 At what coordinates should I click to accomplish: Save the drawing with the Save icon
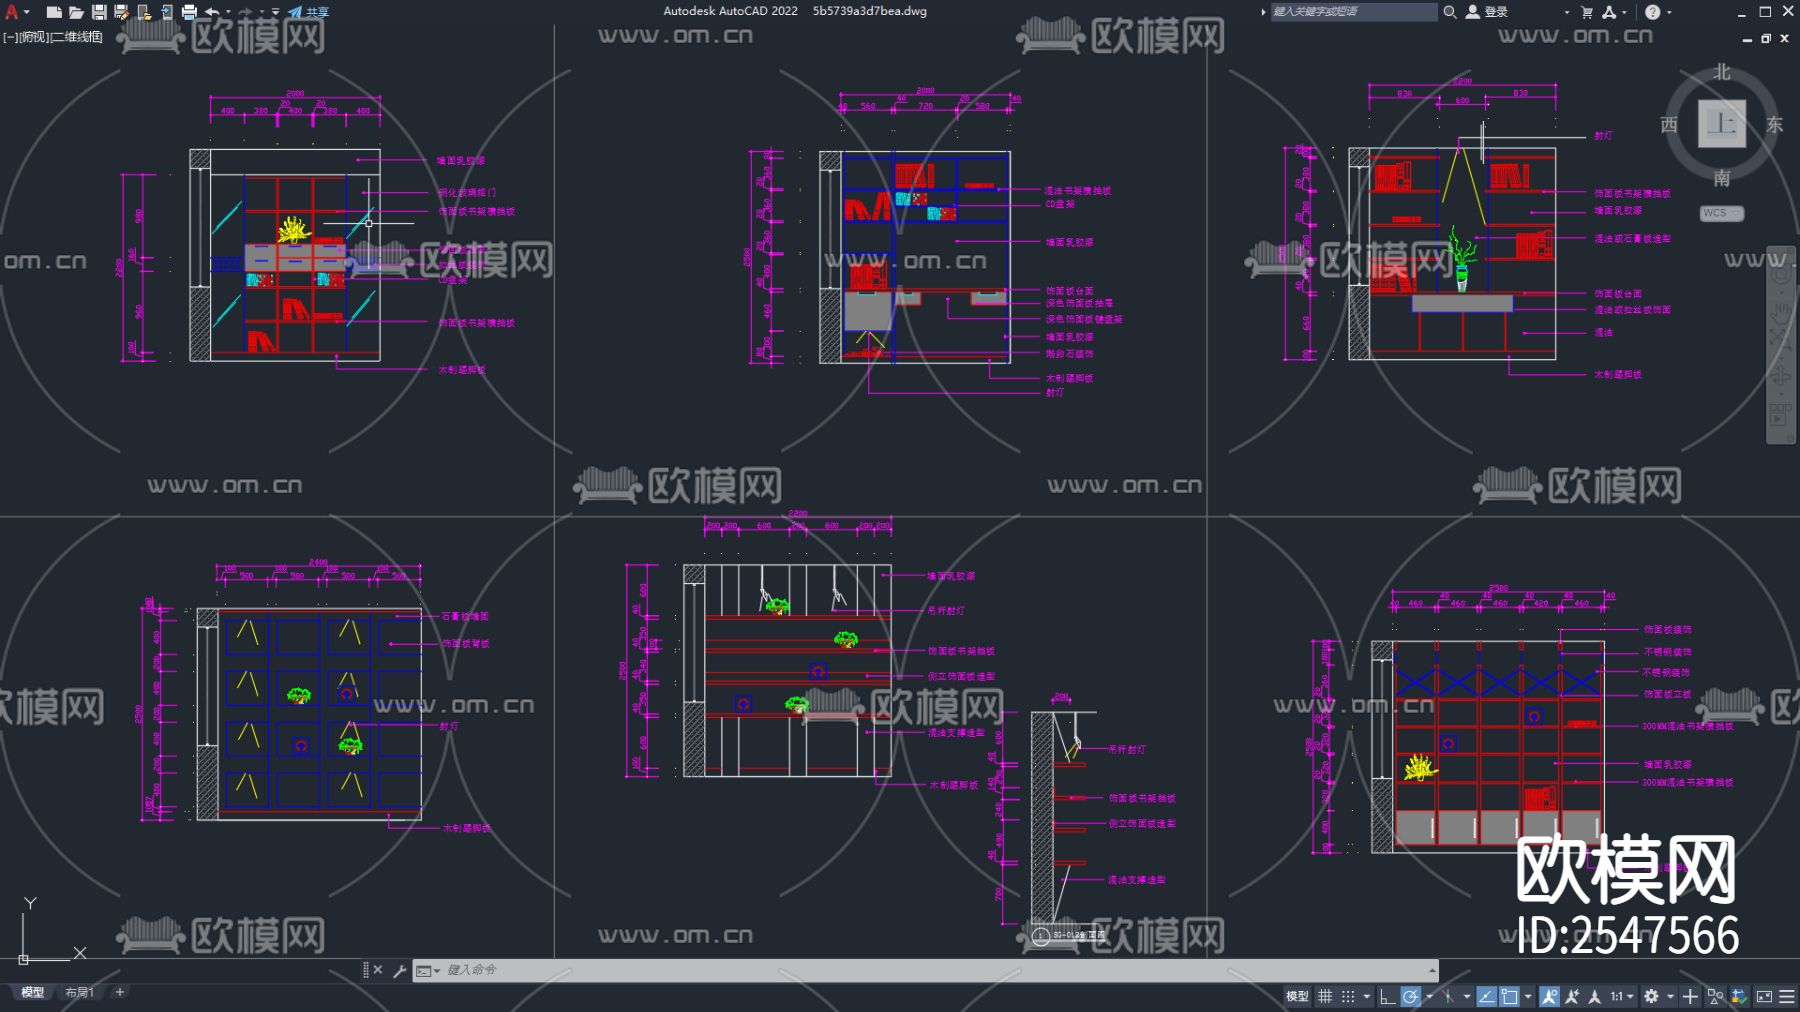99,12
